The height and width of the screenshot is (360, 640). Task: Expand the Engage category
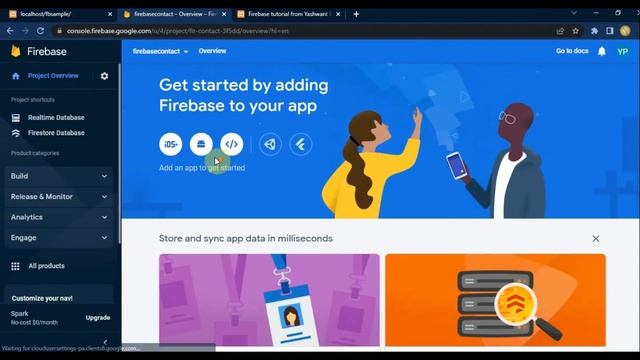tap(59, 238)
